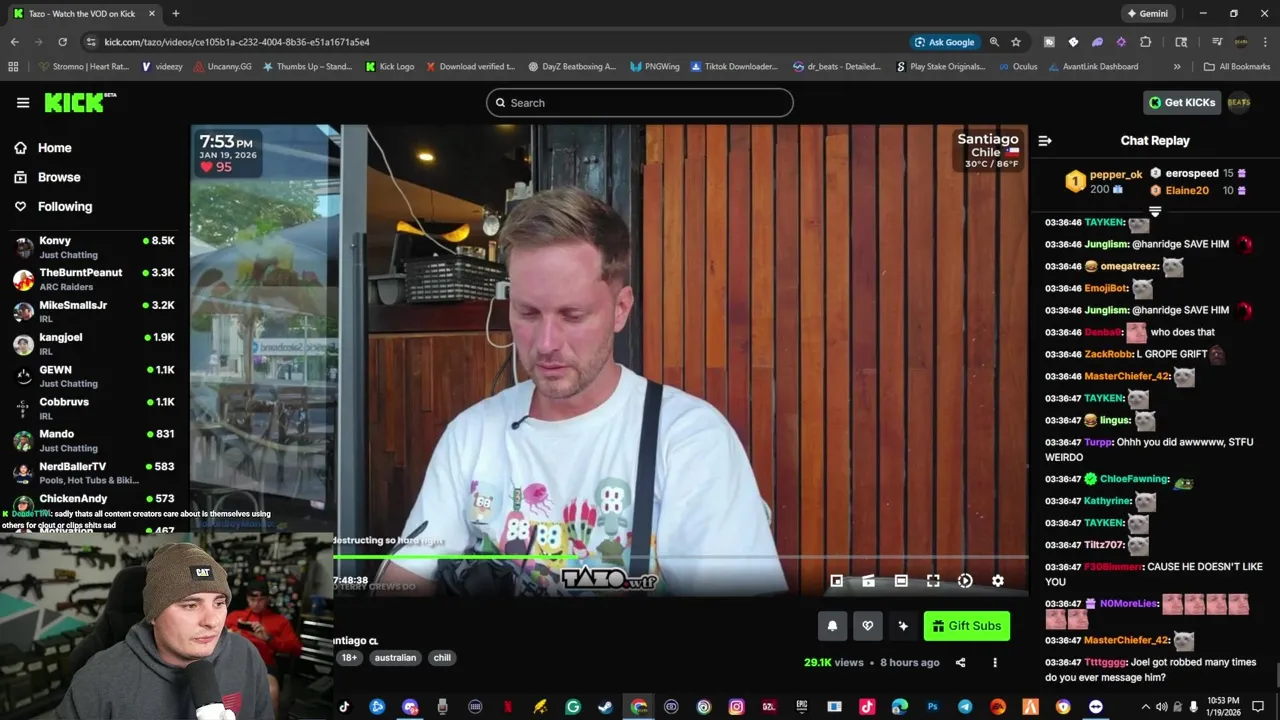Image resolution: width=1280 pixels, height=720 pixels.
Task: Collapse the Chat Replay panel
Action: [x=1045, y=141]
